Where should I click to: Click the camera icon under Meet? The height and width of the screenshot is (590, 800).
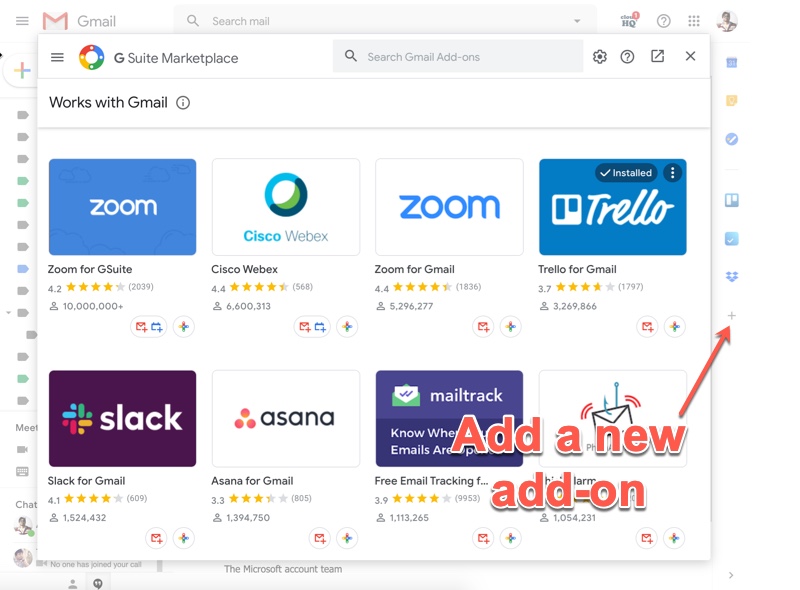(22, 449)
